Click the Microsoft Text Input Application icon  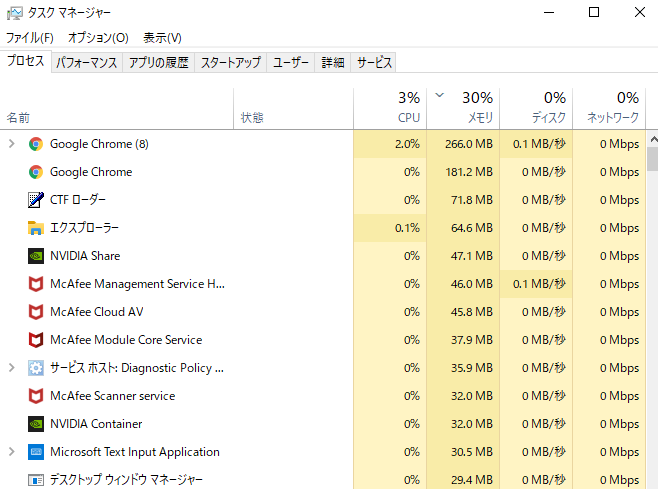coord(36,452)
